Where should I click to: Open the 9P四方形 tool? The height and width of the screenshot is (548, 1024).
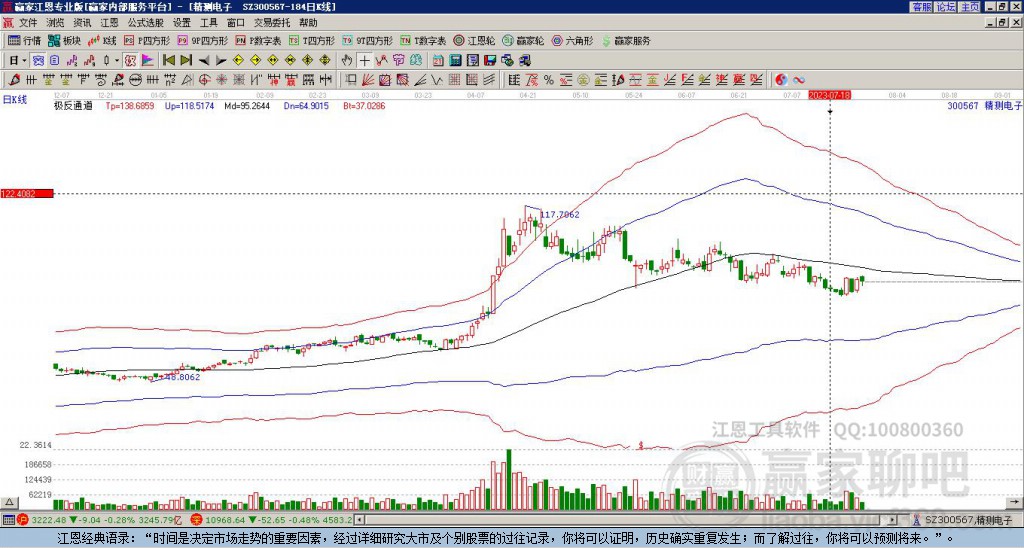(x=202, y=40)
